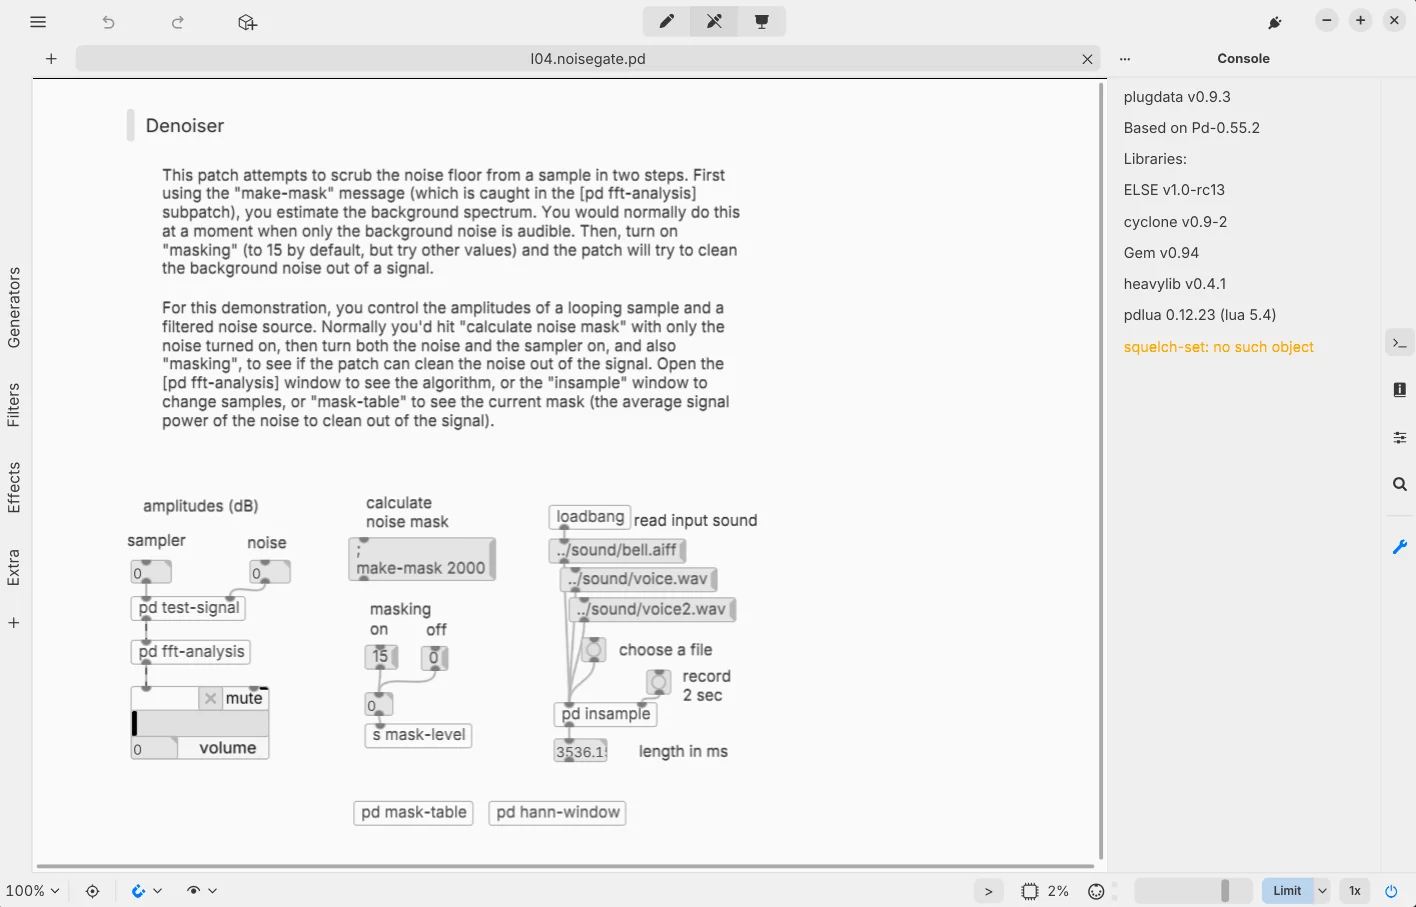Click the noise amplitude number box
1416x907 pixels.
click(270, 572)
